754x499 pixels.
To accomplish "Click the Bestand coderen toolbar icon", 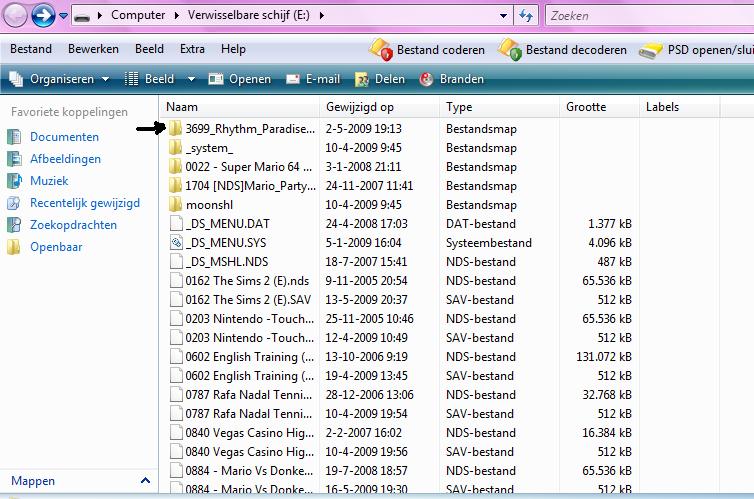I will pos(381,50).
